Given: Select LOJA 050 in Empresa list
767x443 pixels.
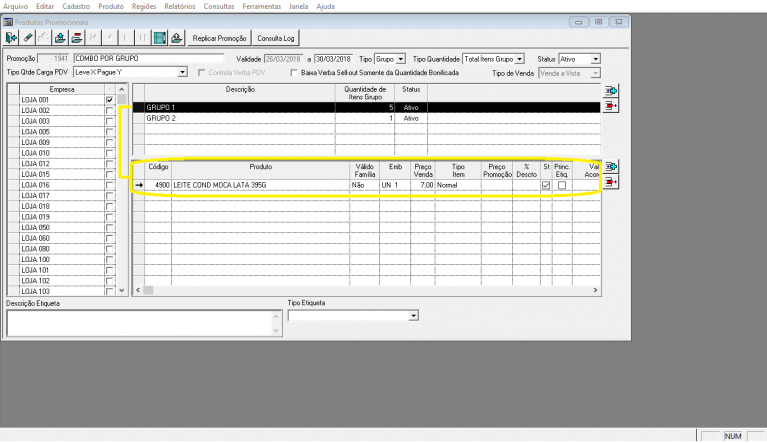Looking at the screenshot, I should tap(62, 228).
